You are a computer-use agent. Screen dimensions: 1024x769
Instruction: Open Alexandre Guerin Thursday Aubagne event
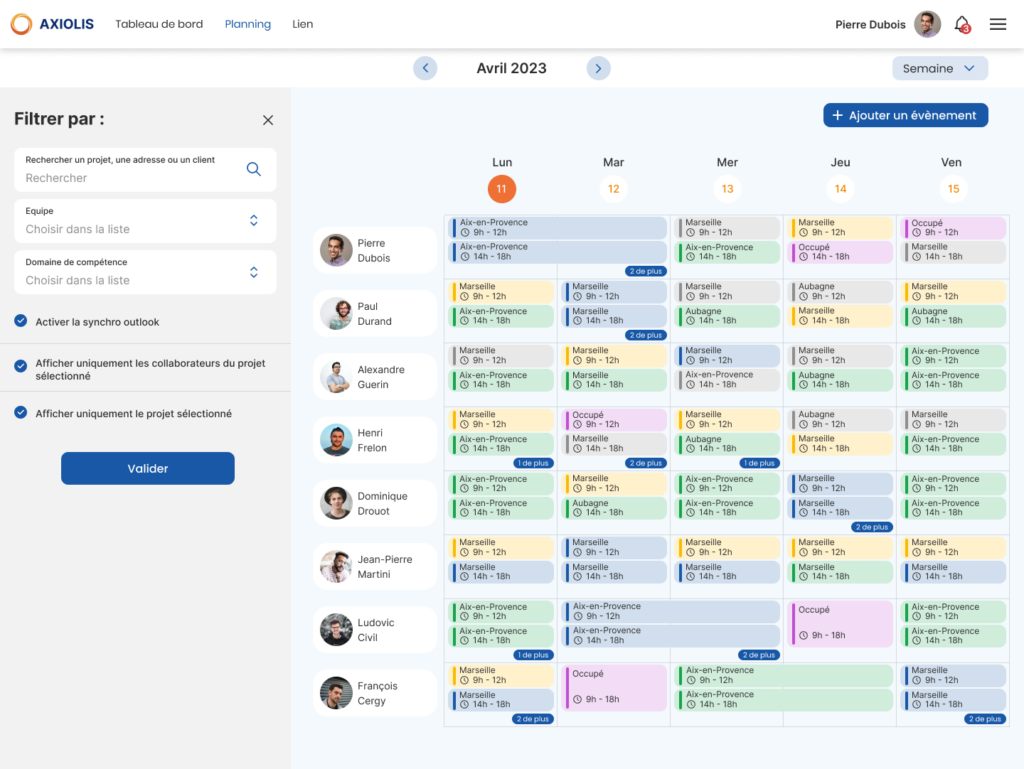840,380
